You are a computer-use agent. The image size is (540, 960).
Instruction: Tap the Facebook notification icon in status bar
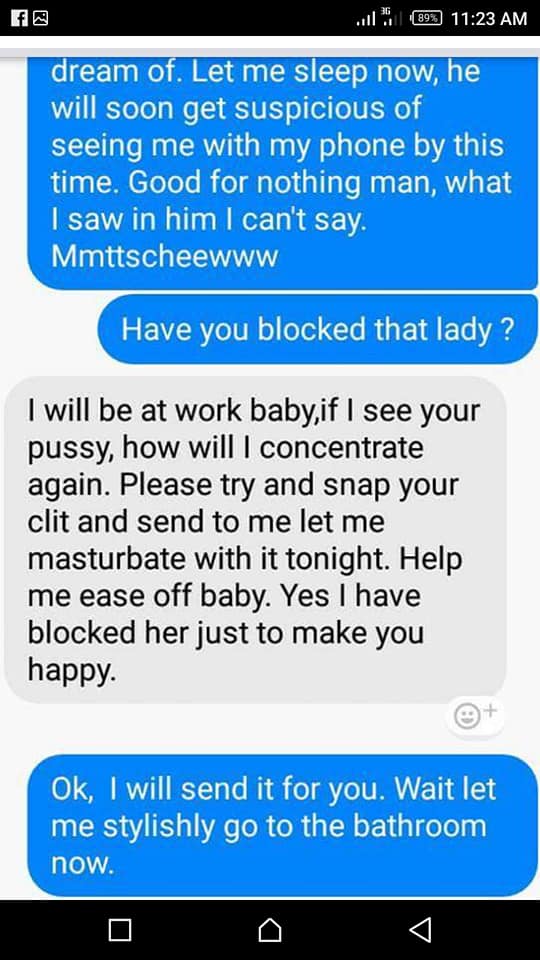click(x=20, y=19)
